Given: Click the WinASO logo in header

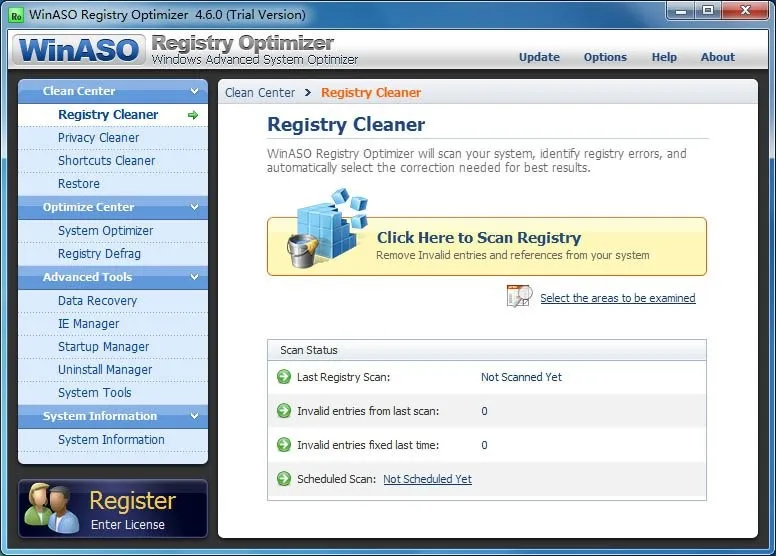Looking at the screenshot, I should [79, 50].
